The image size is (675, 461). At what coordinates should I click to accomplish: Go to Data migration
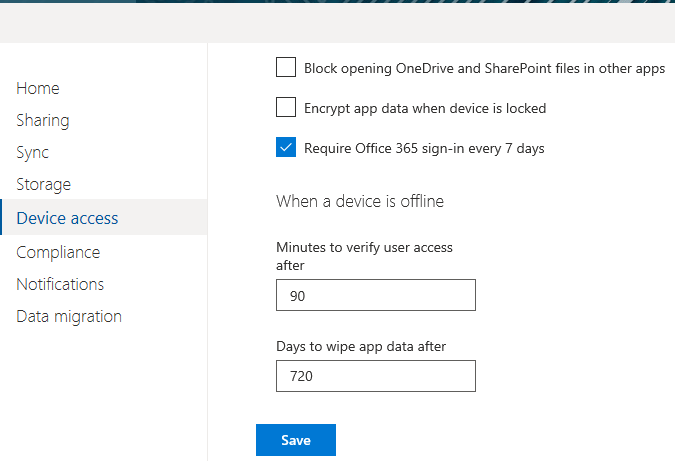(69, 316)
